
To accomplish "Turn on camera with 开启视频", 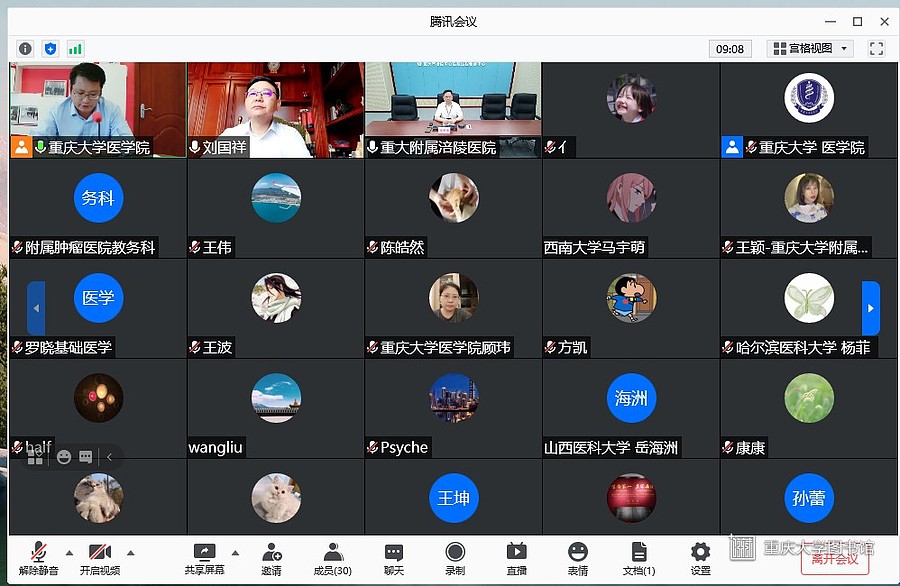I will click(100, 558).
